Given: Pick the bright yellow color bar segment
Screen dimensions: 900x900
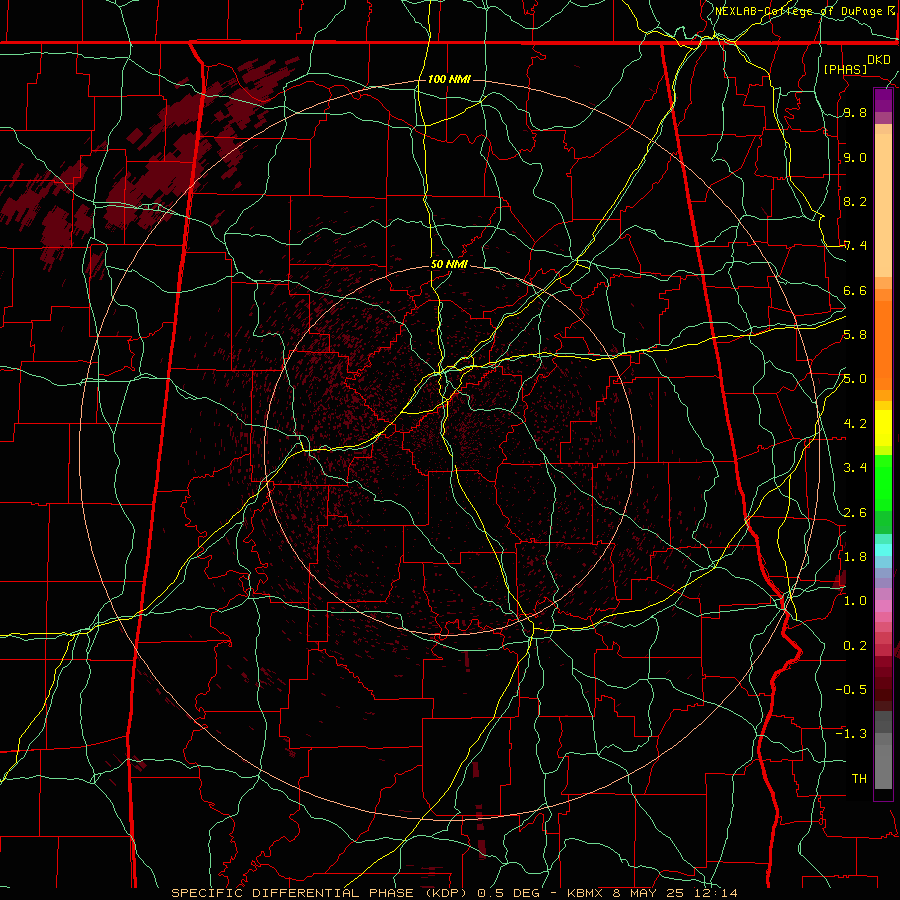Looking at the screenshot, I should tap(883, 428).
